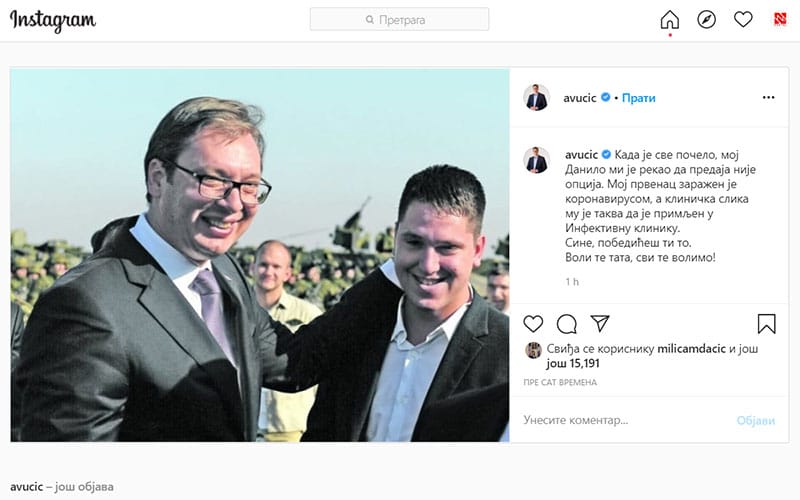Screen dimensions: 800x500
Task: Go to the Instagram home feed icon
Action: 669,19
